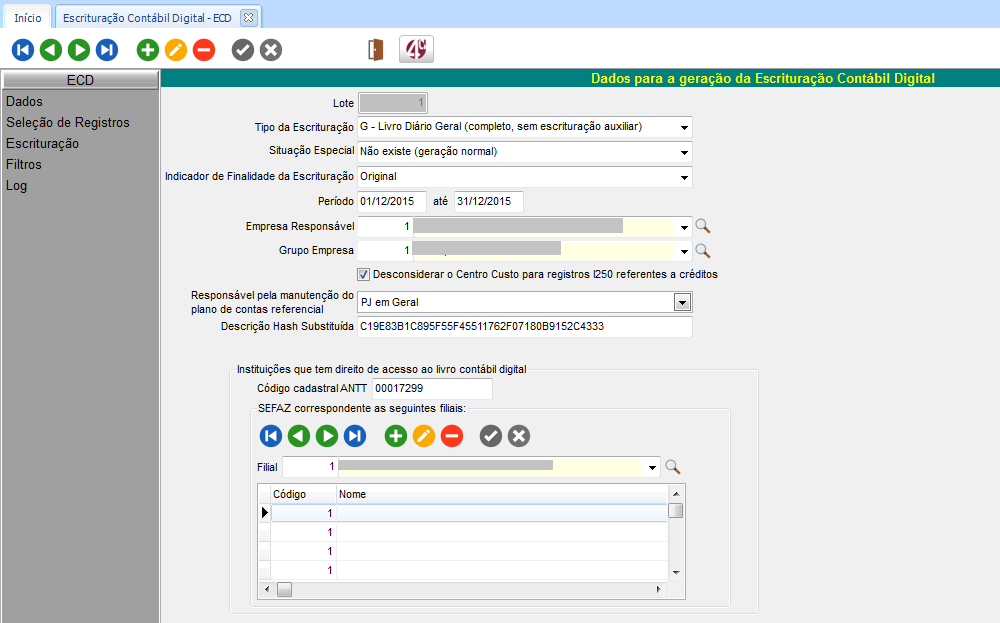Viewport: 1000px width, 623px height.
Task: Search Filial with magnifier icon
Action: (x=672, y=467)
